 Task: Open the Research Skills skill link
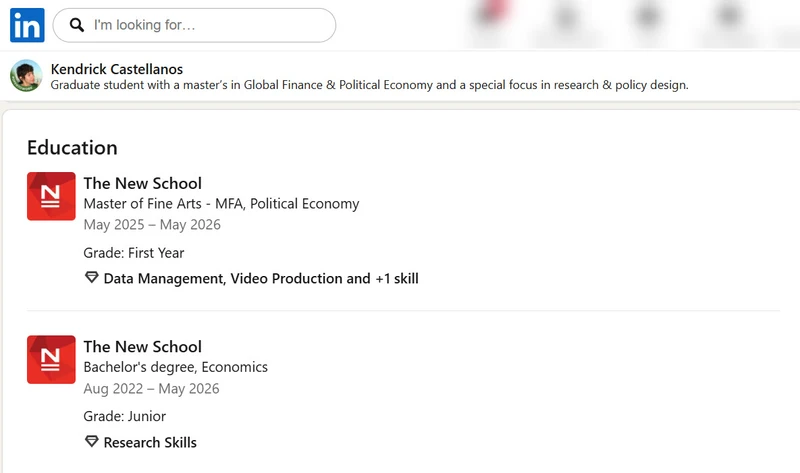(150, 442)
